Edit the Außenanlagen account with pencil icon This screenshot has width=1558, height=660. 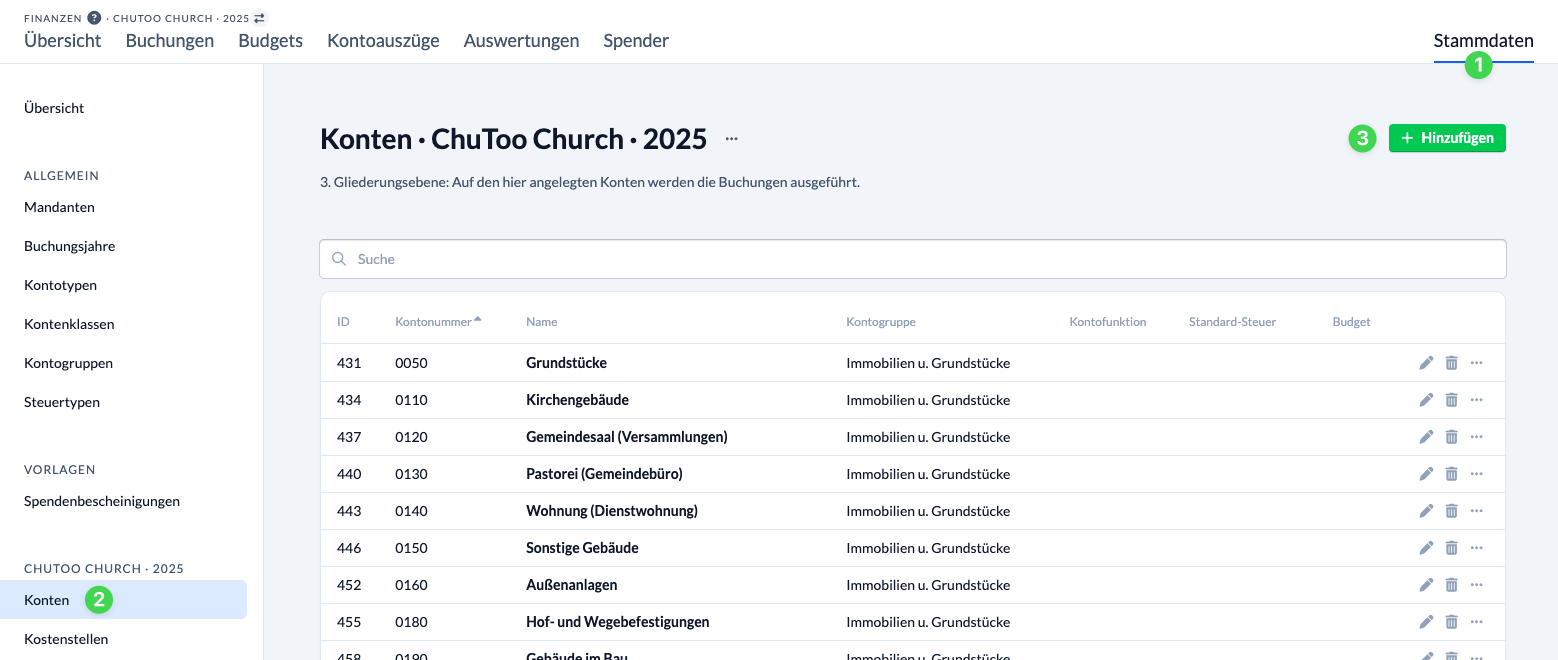pos(1426,585)
